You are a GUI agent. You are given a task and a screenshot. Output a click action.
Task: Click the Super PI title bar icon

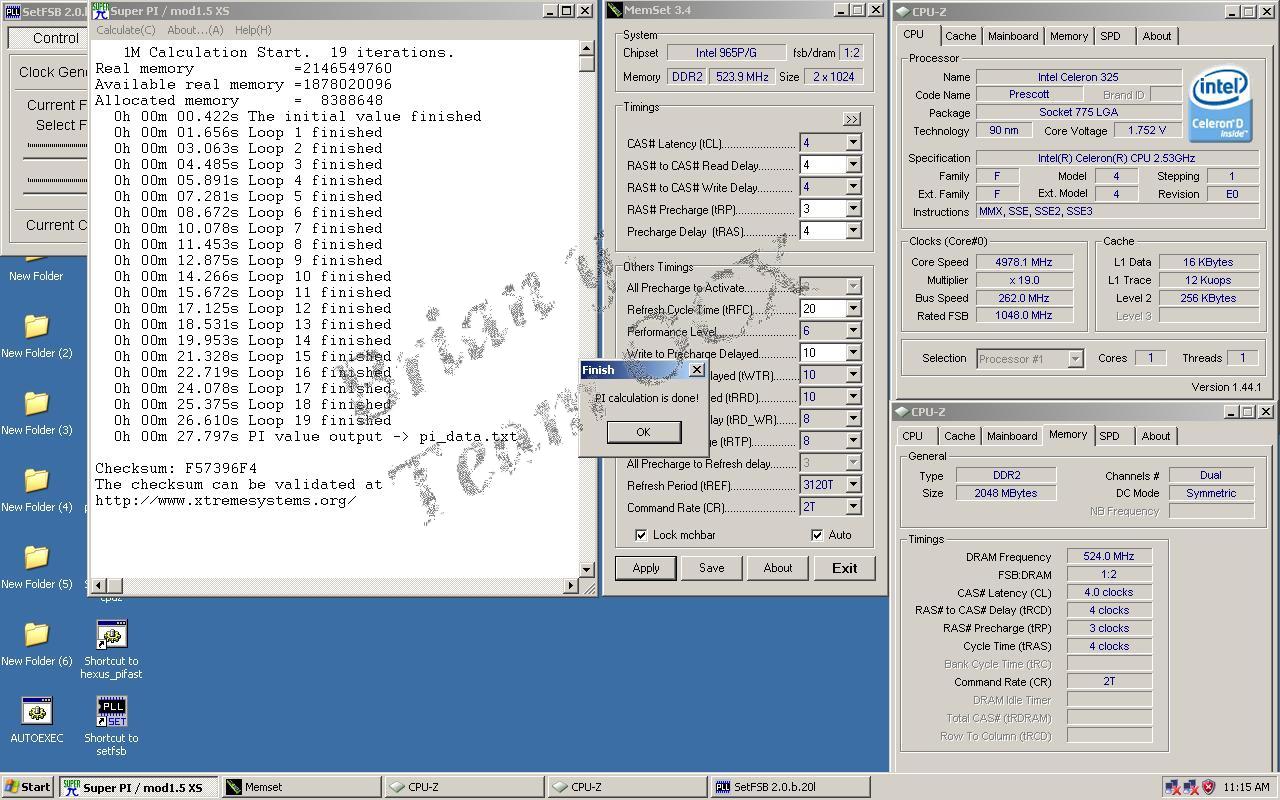100,10
